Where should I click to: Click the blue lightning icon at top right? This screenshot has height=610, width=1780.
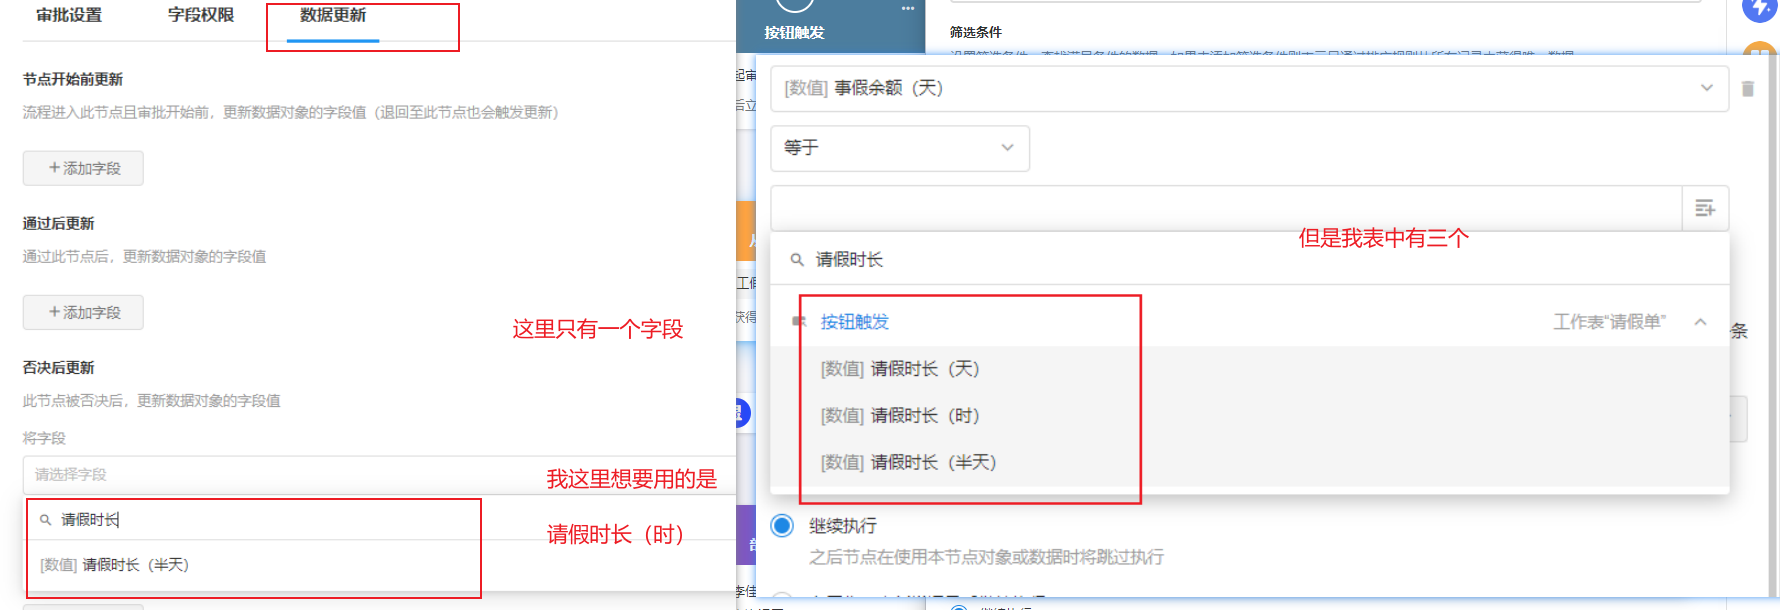coord(1760,9)
